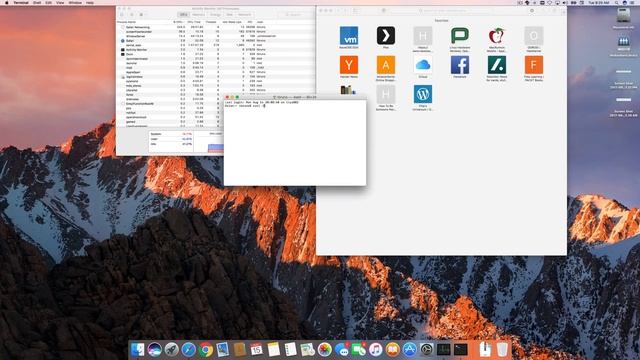Open the VMware favorite in Safari
The width and height of the screenshot is (640, 360).
[349, 36]
